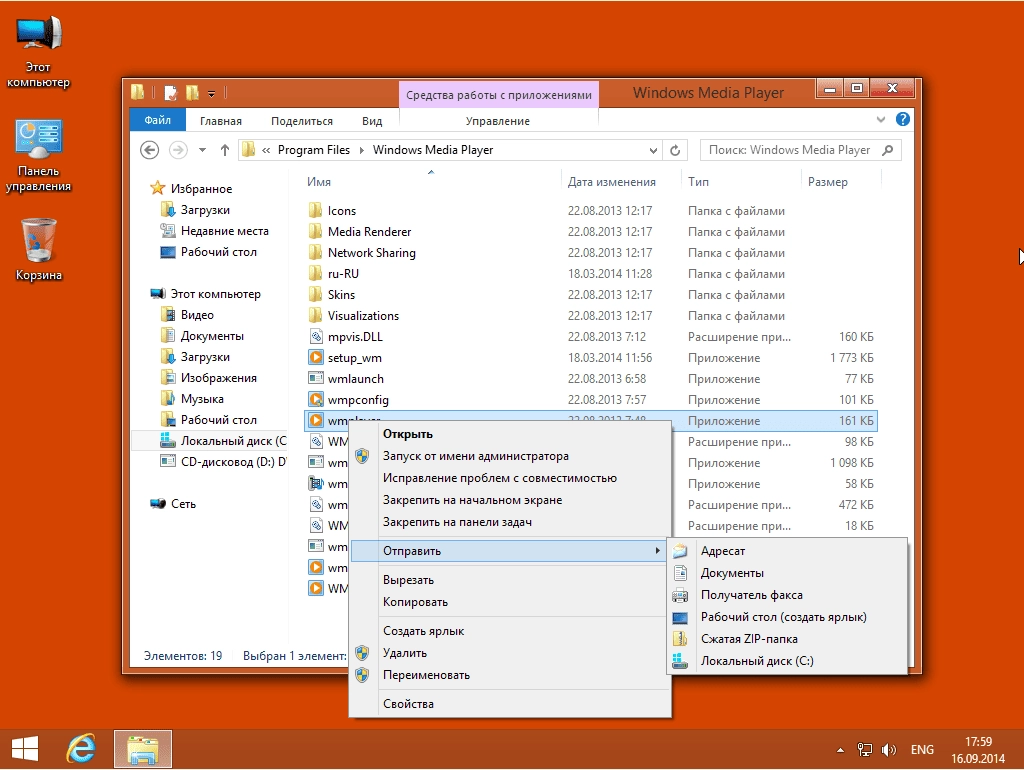Click the File Explorer taskbar icon
This screenshot has height=770, width=1024.
[x=143, y=749]
